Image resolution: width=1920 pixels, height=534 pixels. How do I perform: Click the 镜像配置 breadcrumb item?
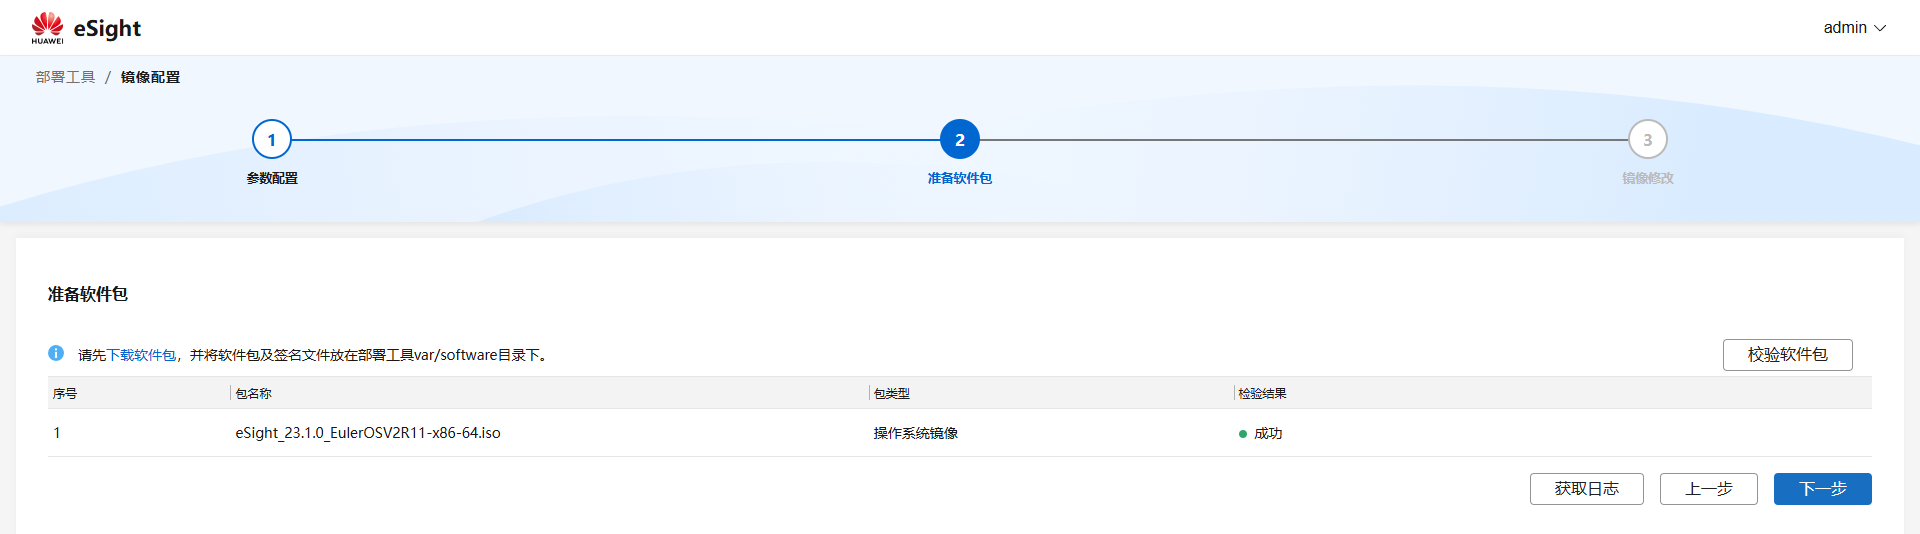150,77
